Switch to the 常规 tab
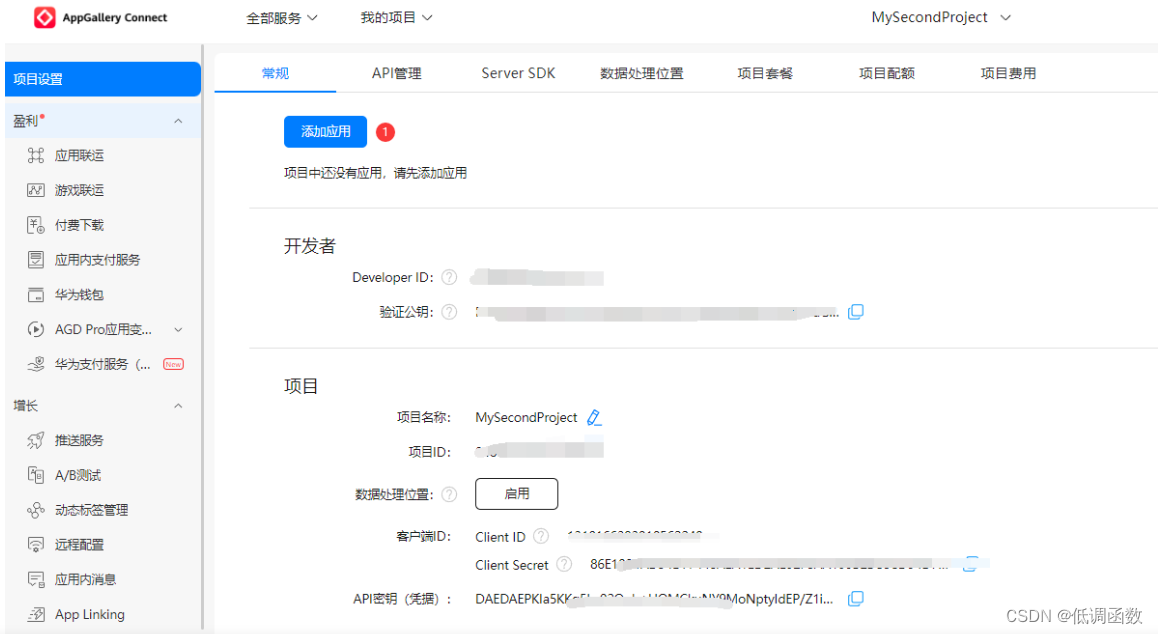1158x634 pixels. point(275,73)
